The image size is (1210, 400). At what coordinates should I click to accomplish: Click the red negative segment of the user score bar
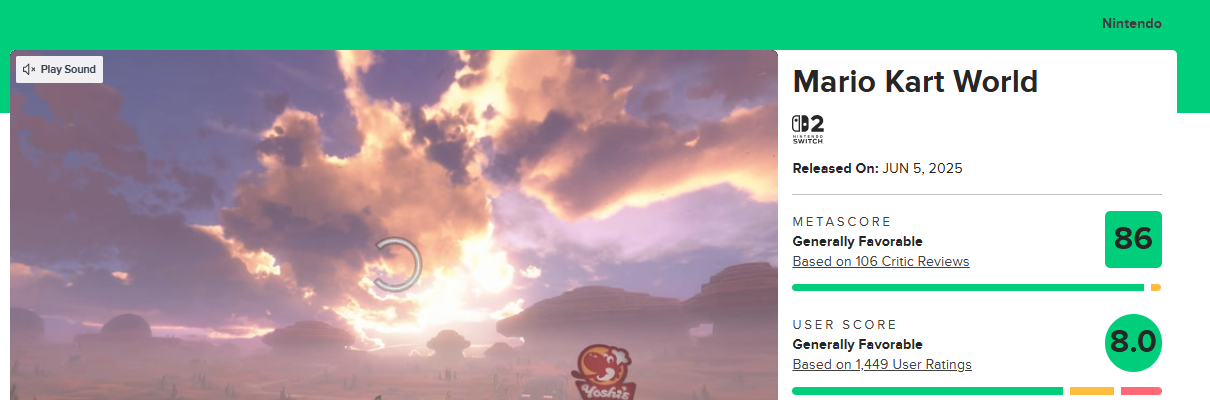coord(1141,391)
